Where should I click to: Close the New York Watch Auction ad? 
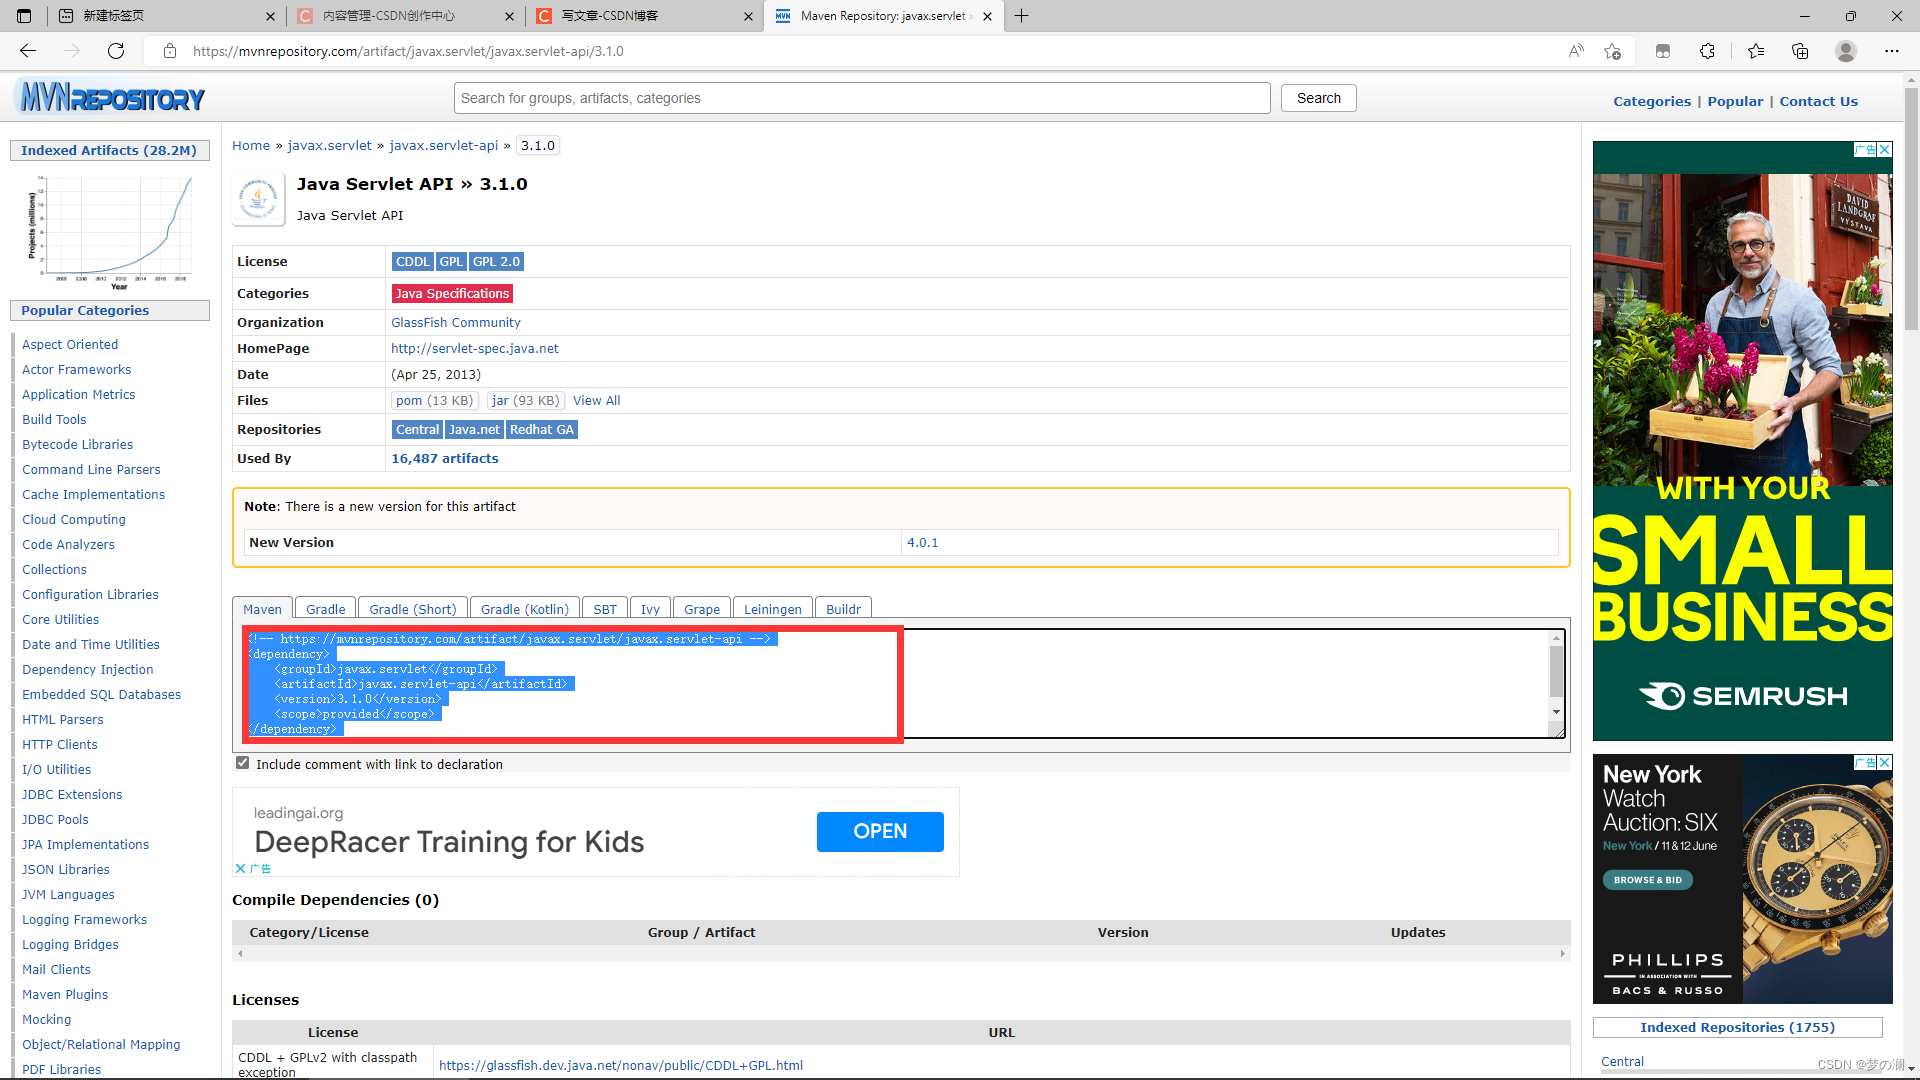[x=1885, y=763]
